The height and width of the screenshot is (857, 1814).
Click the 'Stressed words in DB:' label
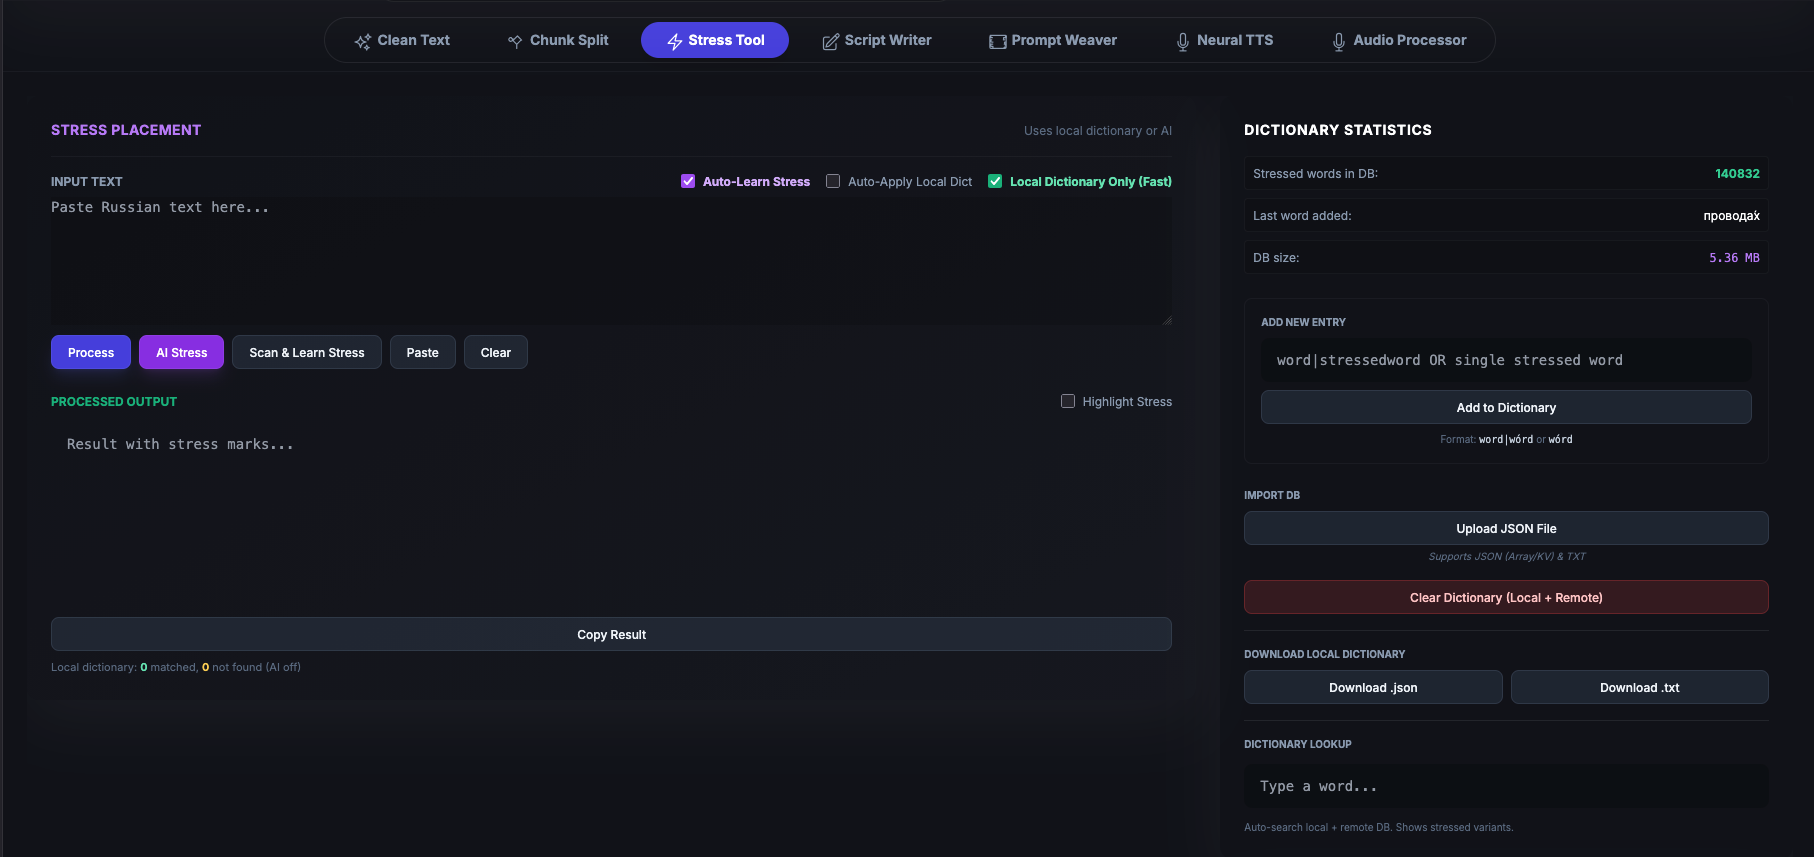click(x=1315, y=173)
